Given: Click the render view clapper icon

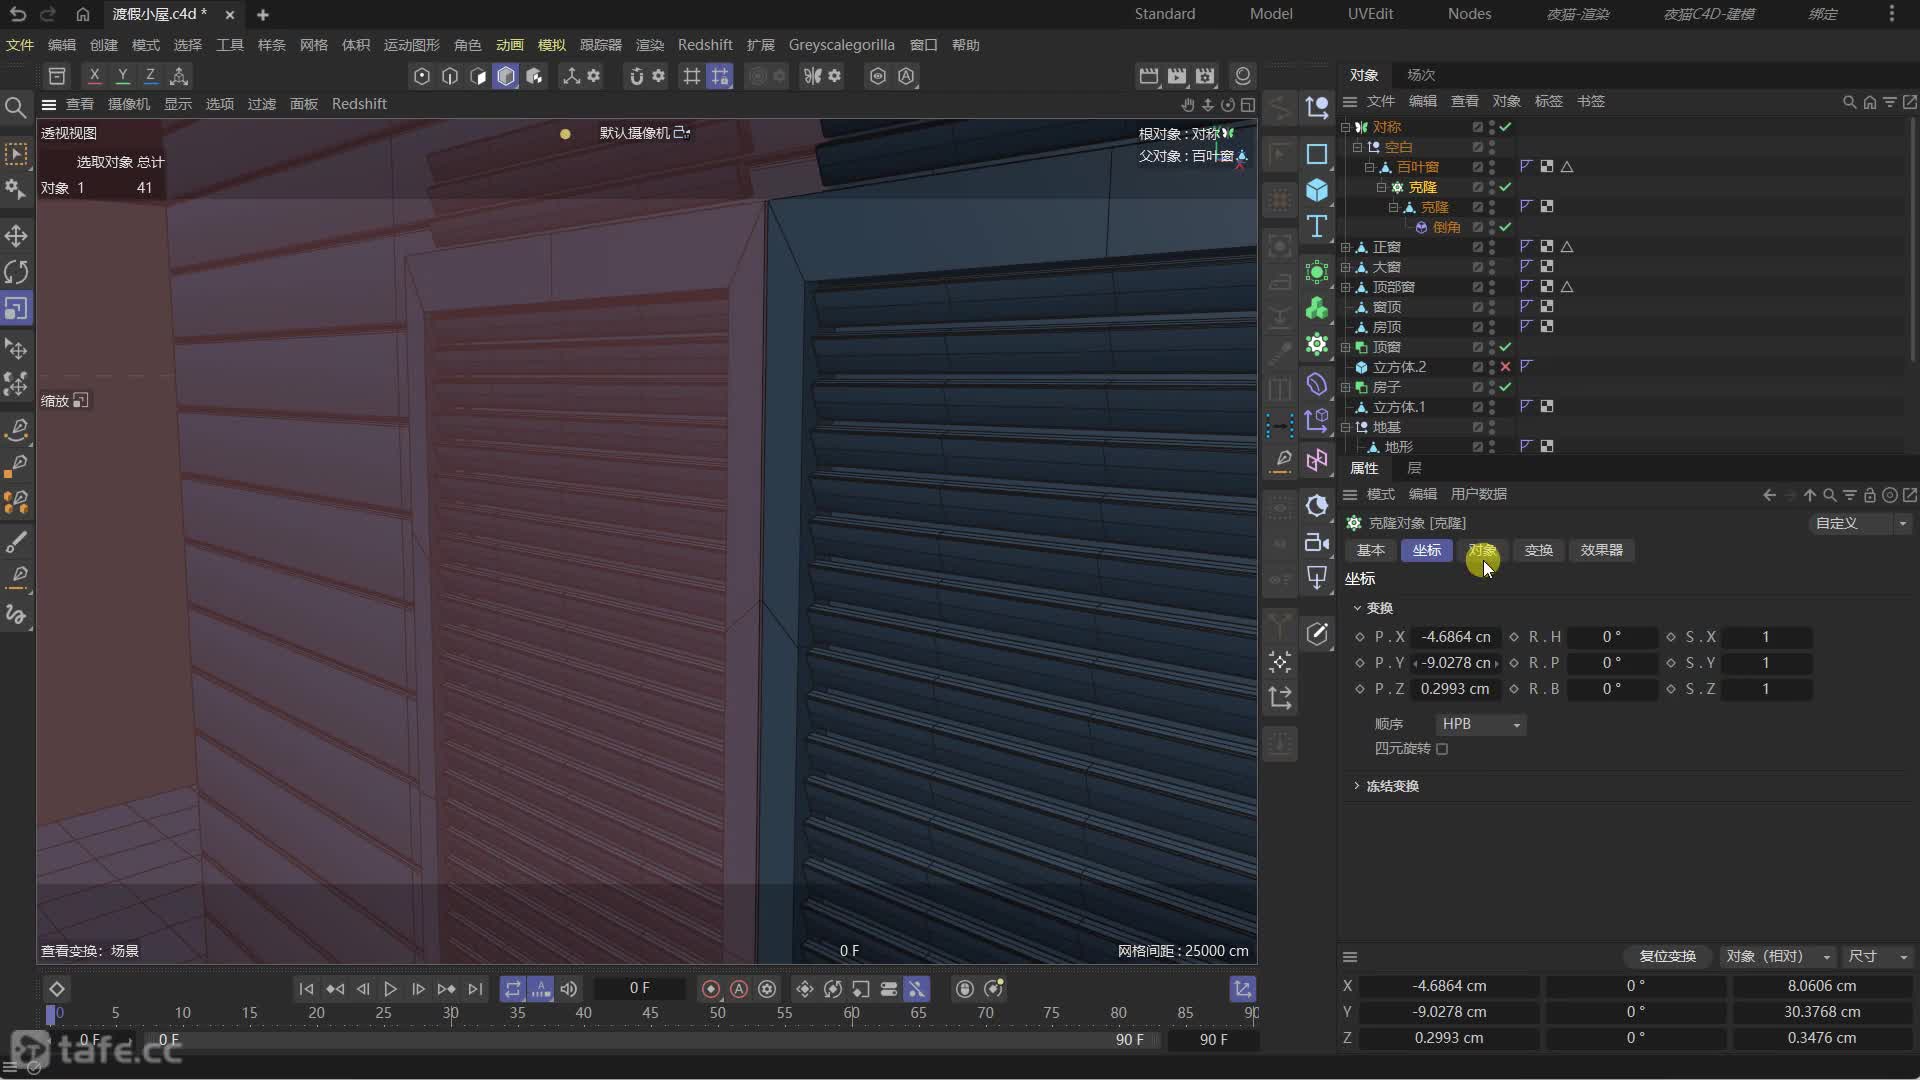Looking at the screenshot, I should pyautogui.click(x=1149, y=76).
